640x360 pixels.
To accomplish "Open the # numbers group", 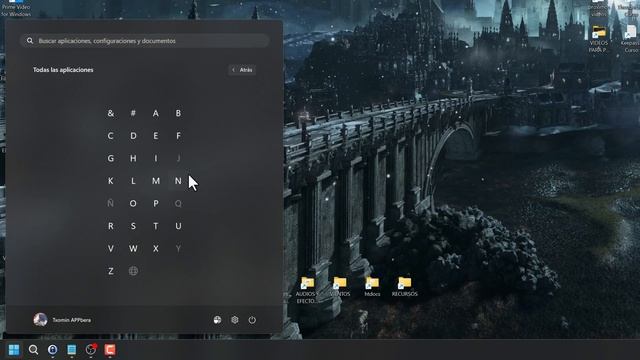I will click(133, 113).
